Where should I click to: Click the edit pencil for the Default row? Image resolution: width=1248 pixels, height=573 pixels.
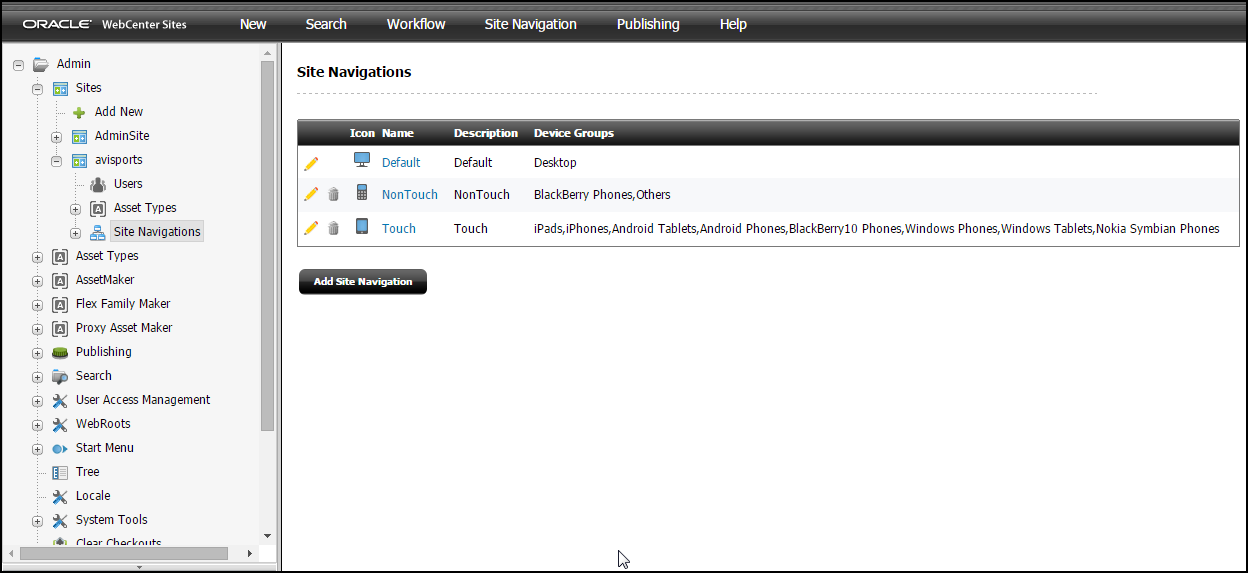click(311, 163)
